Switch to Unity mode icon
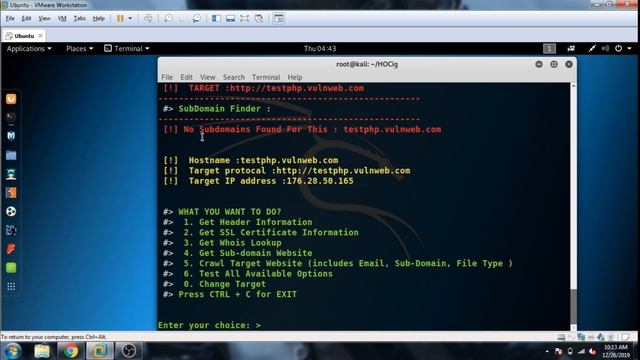Screen dimensions: 640x360 point(259,18)
